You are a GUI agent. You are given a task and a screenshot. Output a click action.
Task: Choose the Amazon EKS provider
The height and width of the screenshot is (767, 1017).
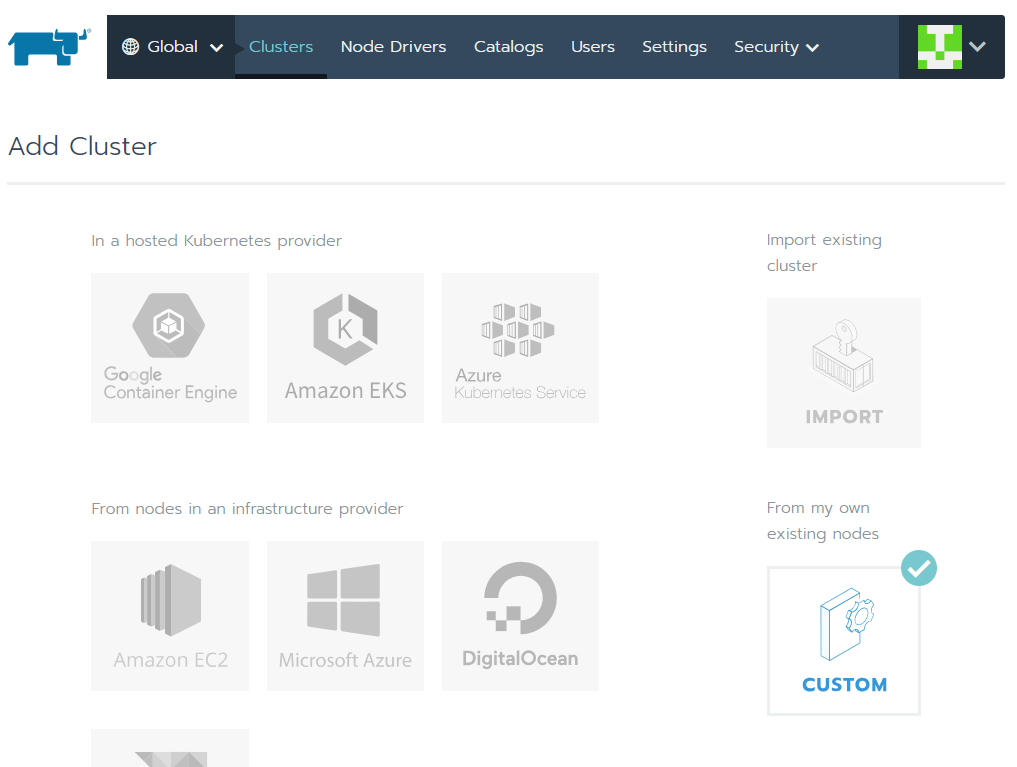(345, 348)
